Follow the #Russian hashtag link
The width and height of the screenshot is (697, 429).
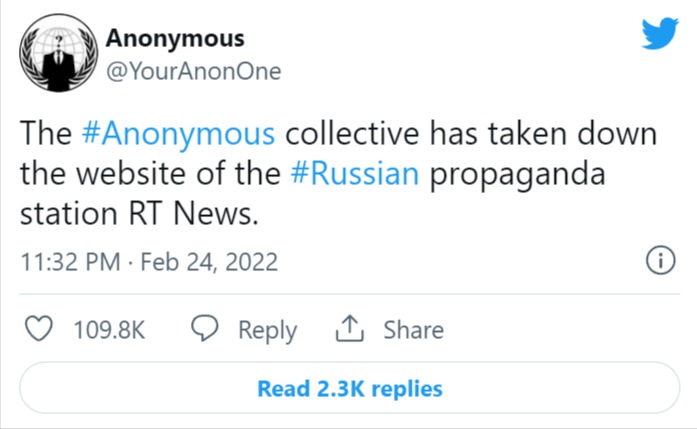coord(358,172)
